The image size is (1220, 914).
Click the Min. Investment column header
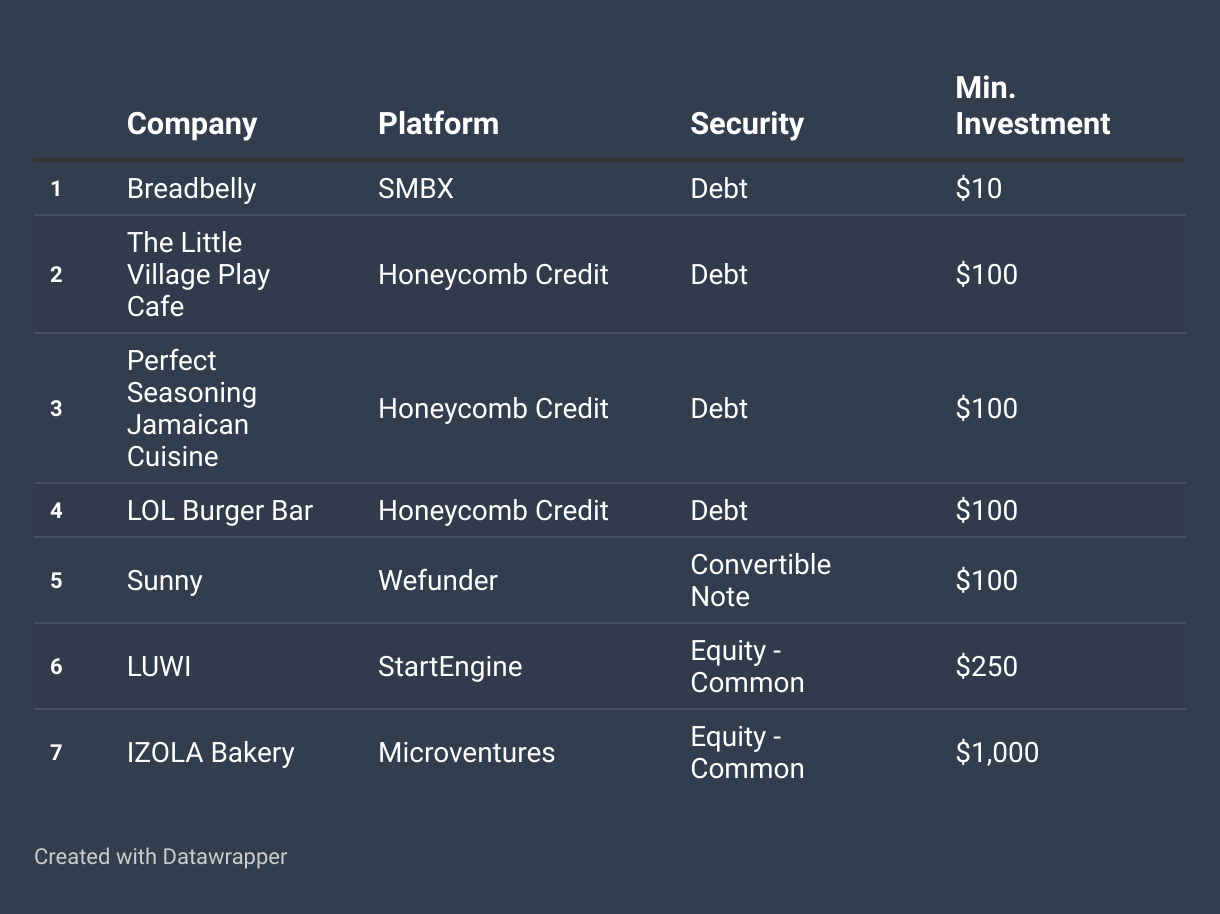point(1033,106)
